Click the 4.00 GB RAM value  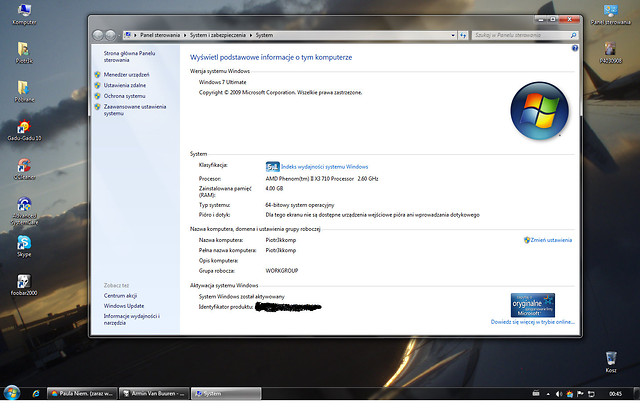click(274, 188)
